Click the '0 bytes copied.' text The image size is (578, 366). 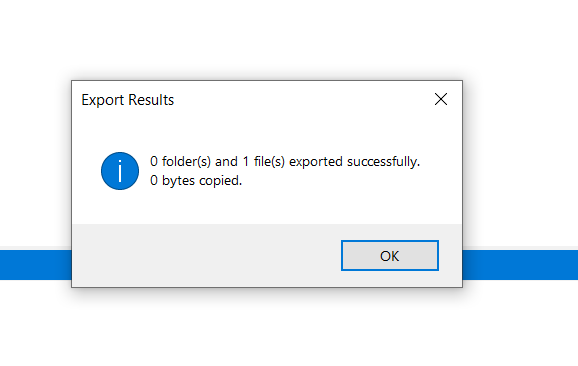pyautogui.click(x=196, y=181)
